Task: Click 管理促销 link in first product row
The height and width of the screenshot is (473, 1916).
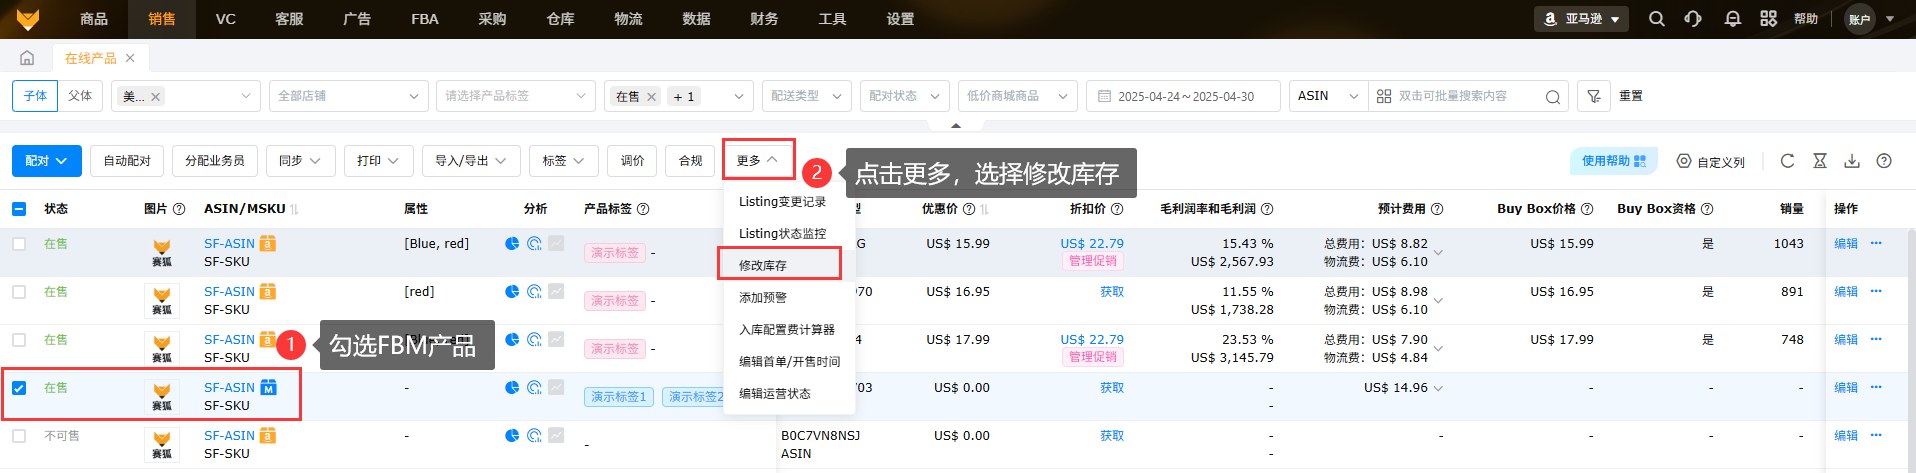Action: pos(1093,261)
